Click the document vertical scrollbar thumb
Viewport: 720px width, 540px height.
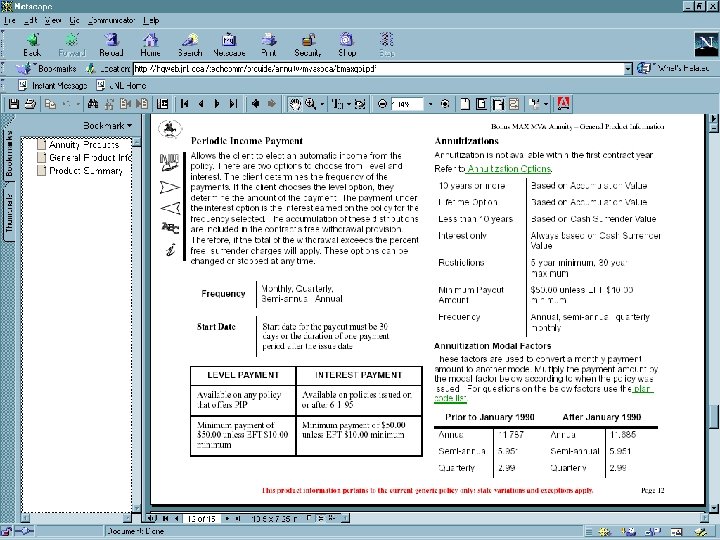coord(714,416)
